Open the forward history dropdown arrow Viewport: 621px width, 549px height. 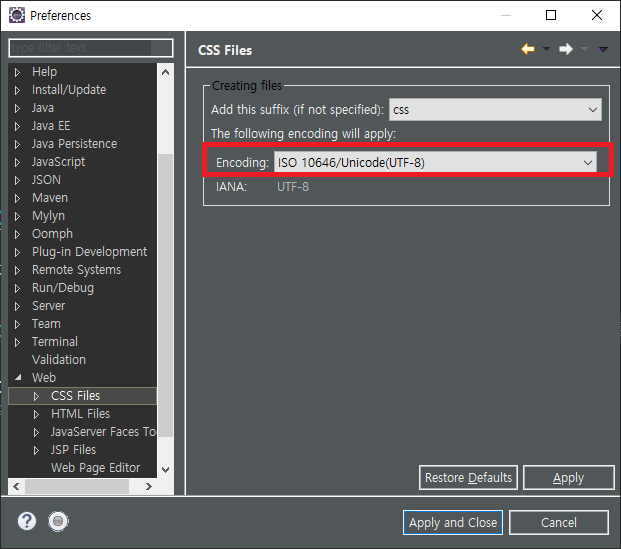pos(584,49)
